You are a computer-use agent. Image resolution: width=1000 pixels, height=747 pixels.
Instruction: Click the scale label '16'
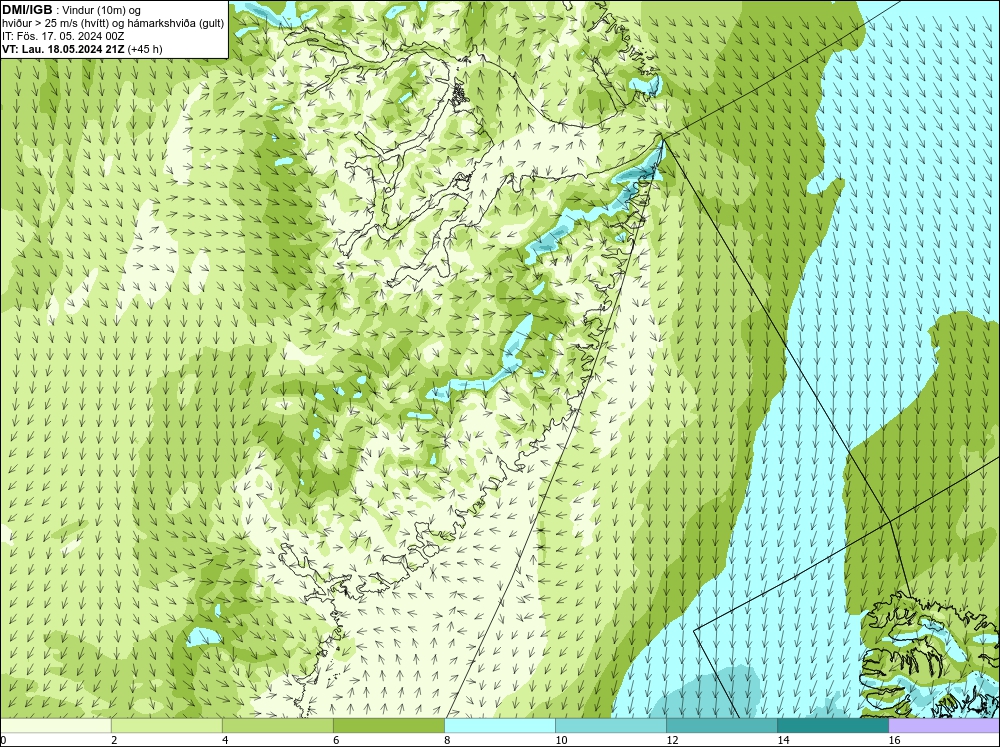[x=894, y=740]
